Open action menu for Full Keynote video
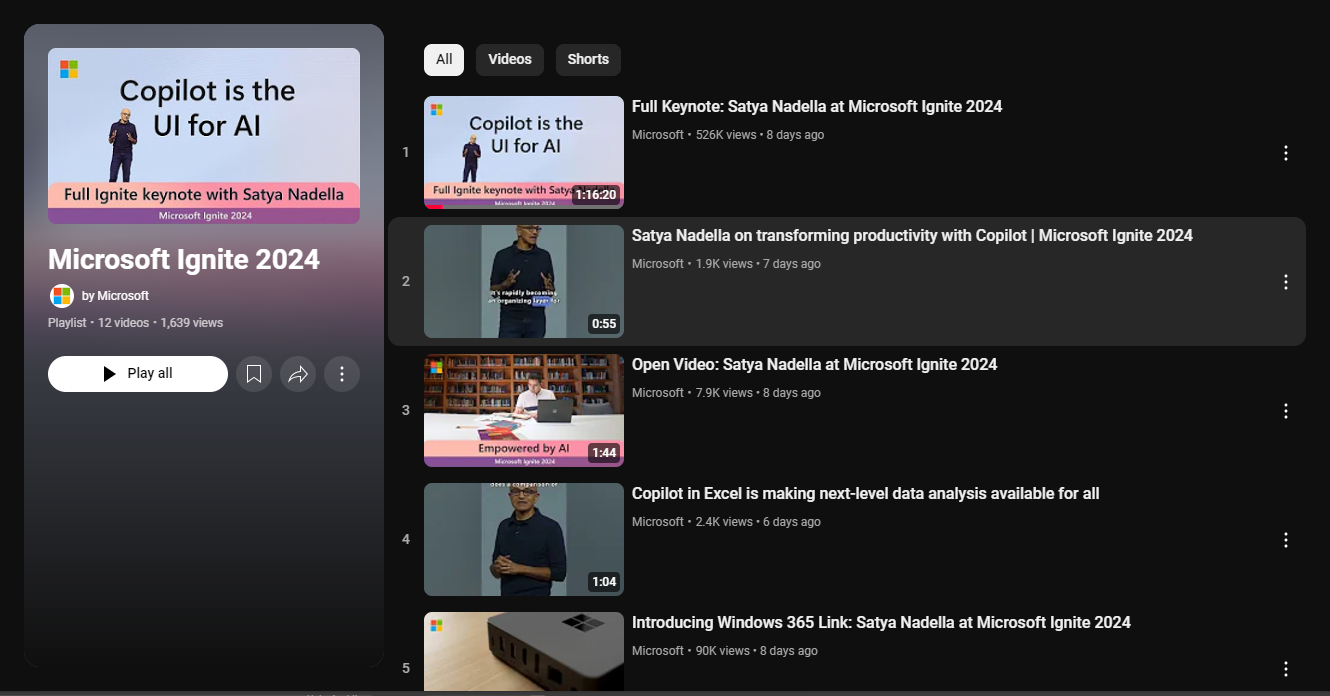1330x696 pixels. [1286, 153]
